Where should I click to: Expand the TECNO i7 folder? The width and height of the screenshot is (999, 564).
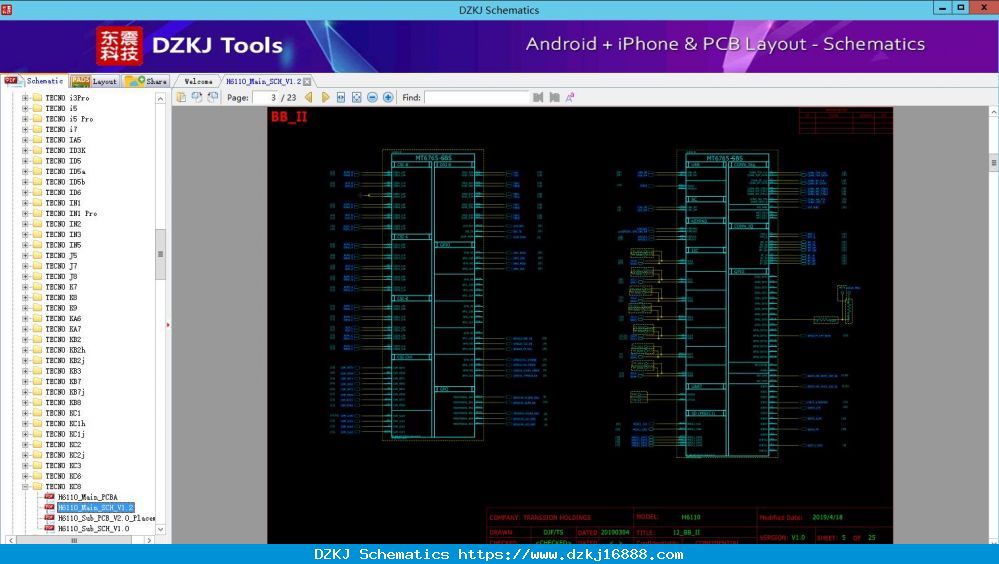pos(25,129)
